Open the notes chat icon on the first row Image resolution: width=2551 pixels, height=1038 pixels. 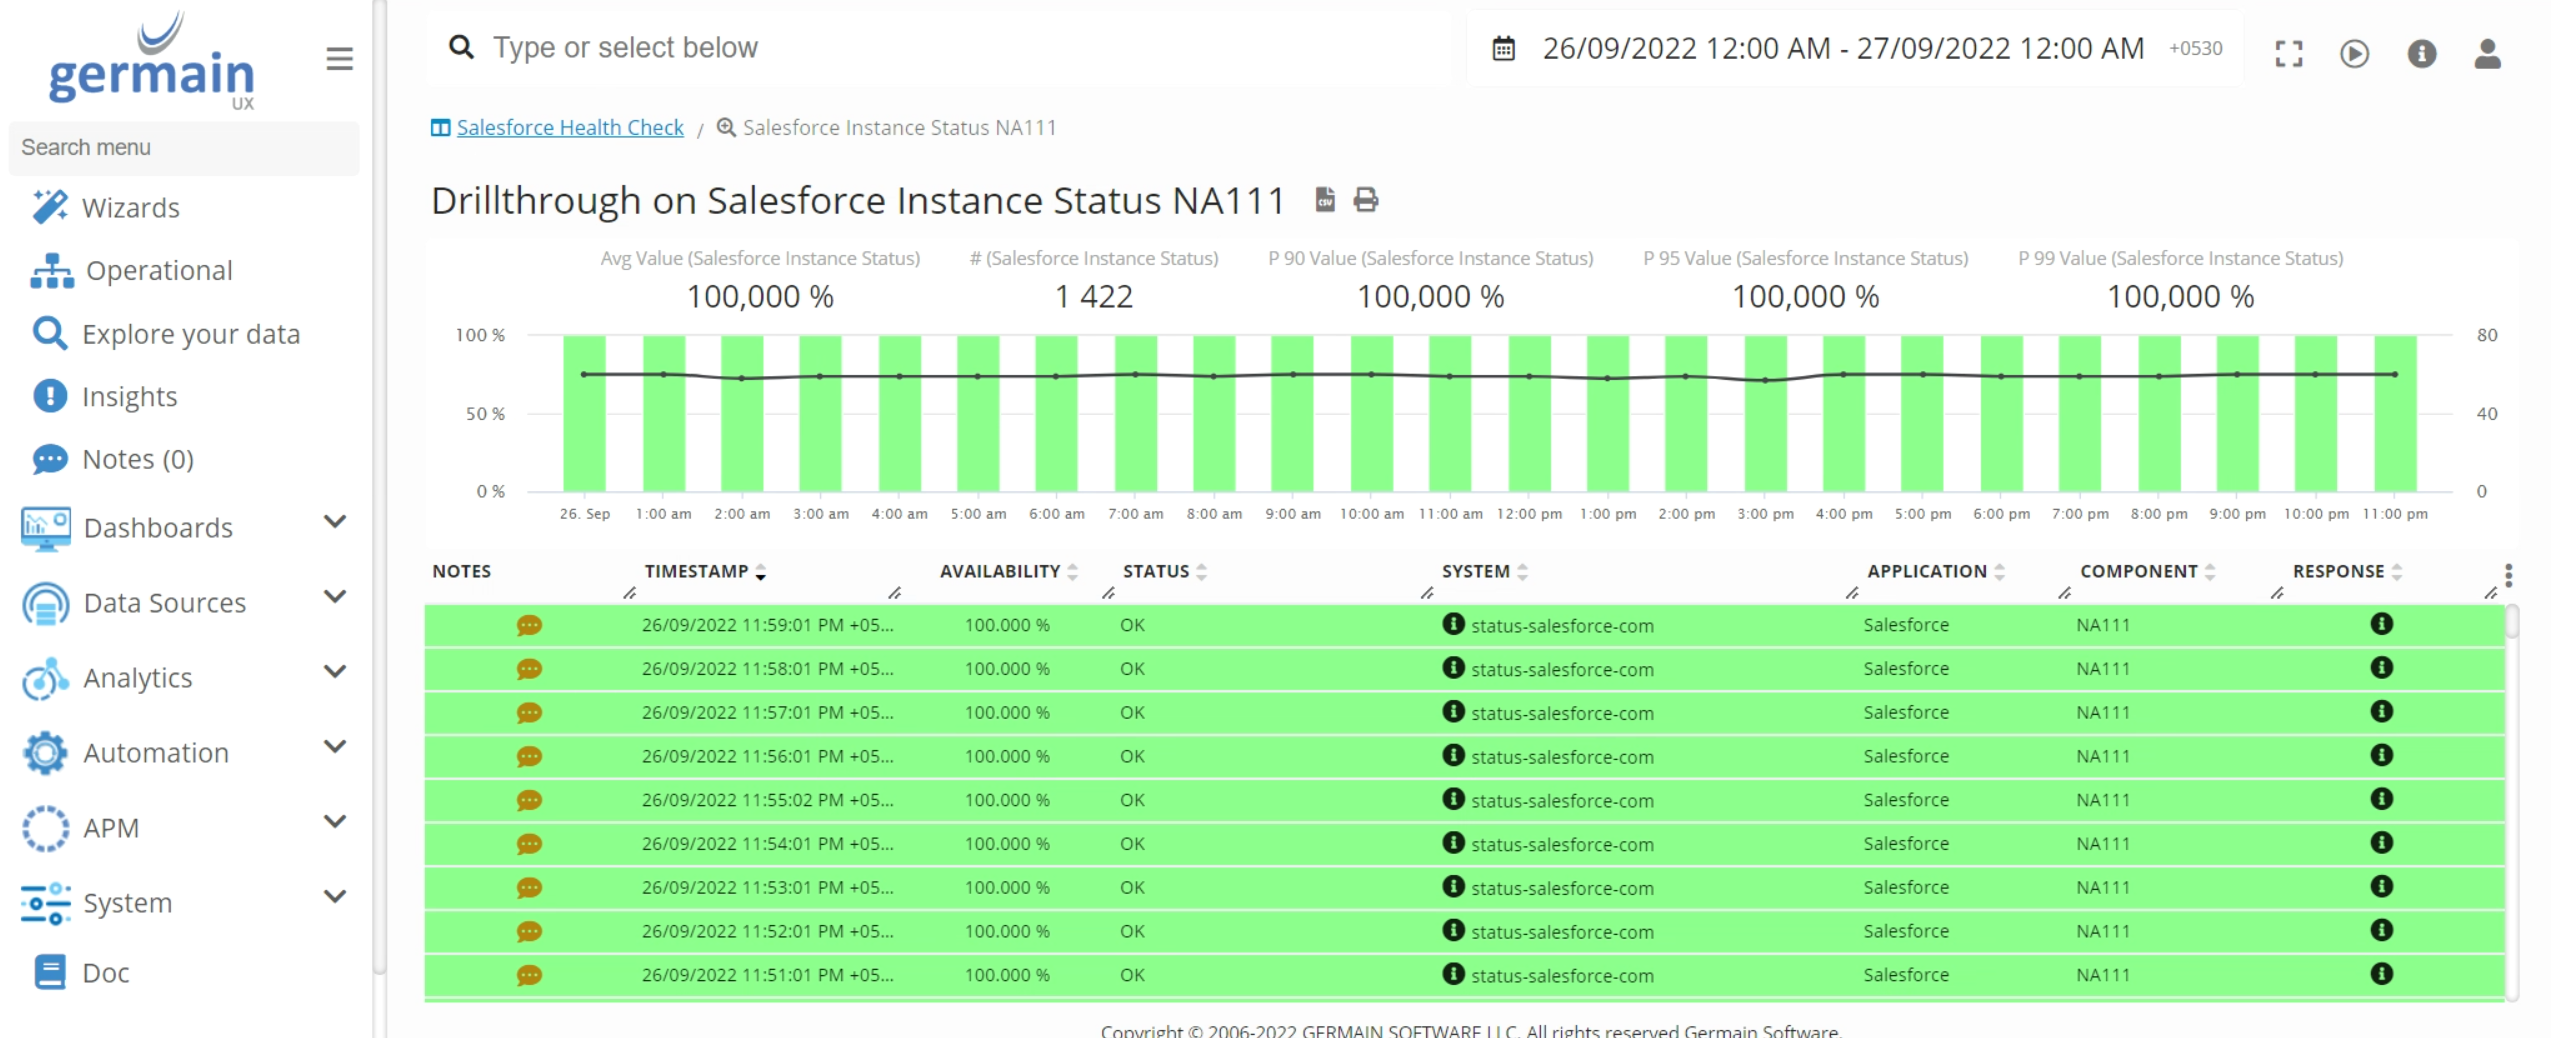pyautogui.click(x=530, y=625)
